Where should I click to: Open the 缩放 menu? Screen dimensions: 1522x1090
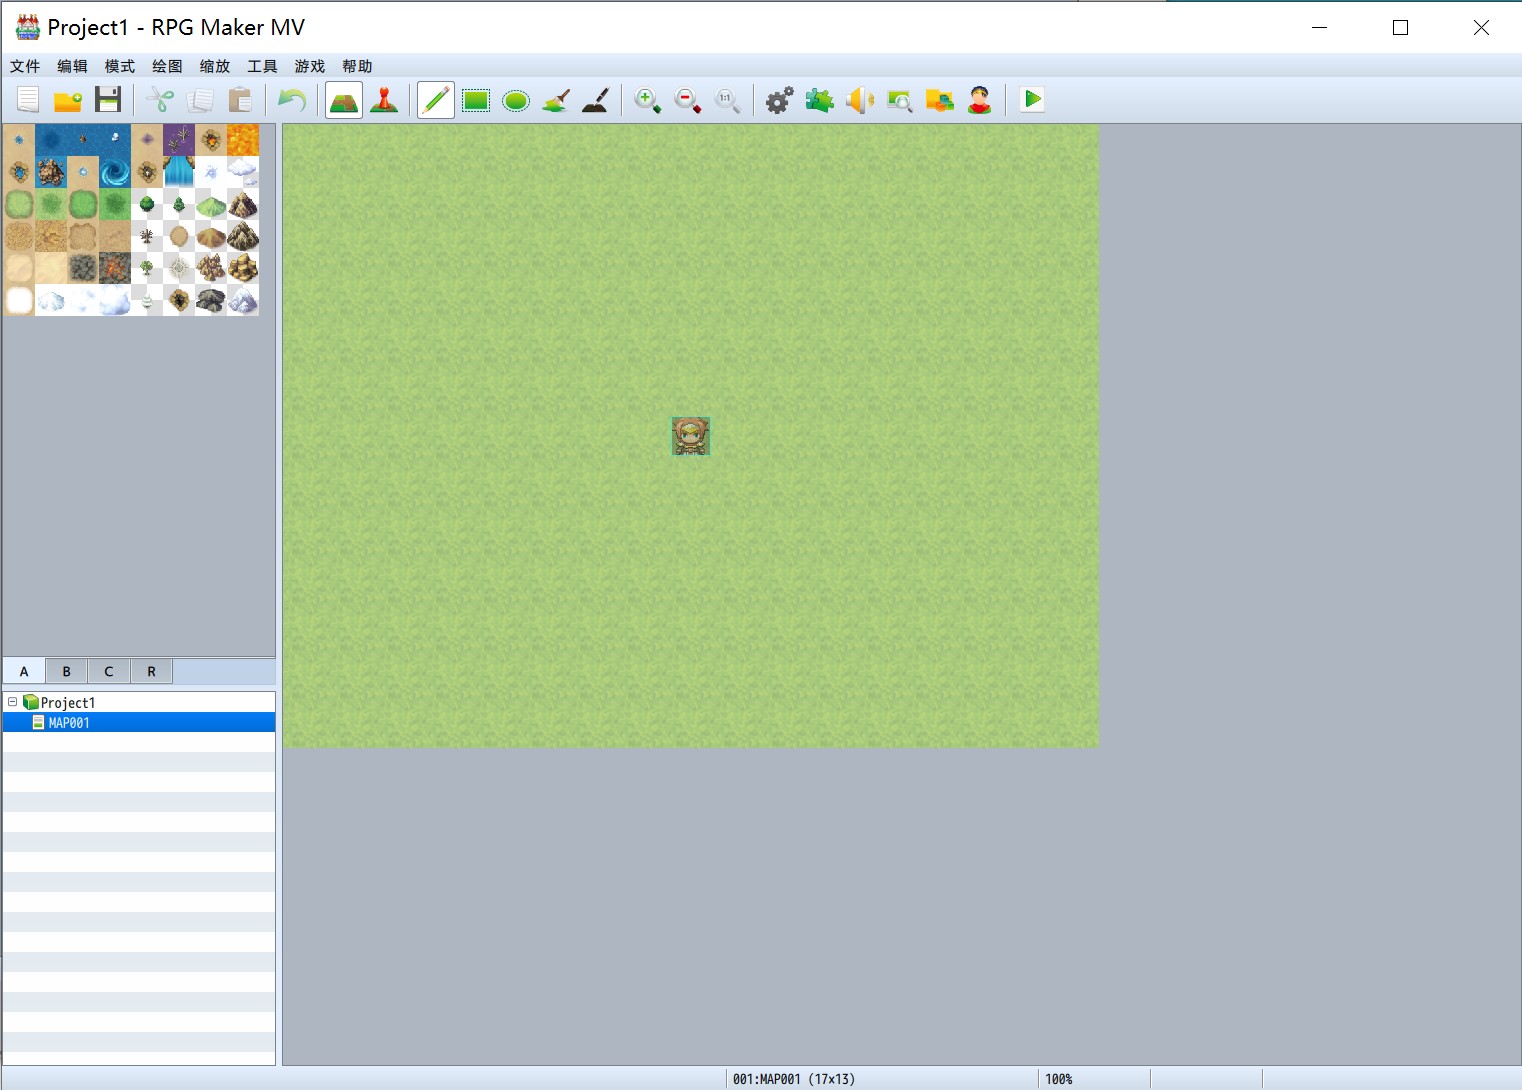click(x=215, y=66)
